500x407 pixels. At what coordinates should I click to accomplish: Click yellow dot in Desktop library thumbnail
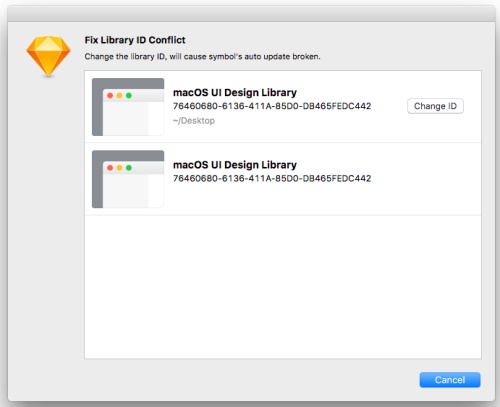119,96
